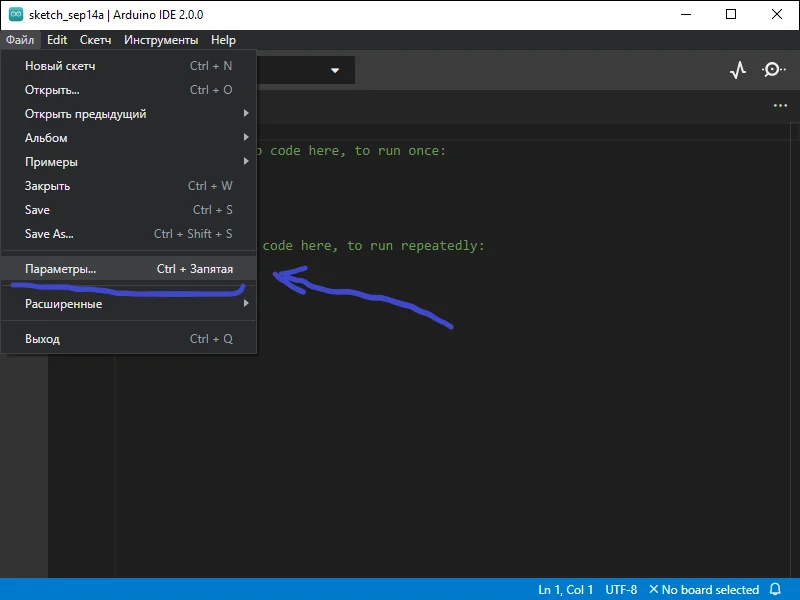Open the Help menu

coord(223,39)
